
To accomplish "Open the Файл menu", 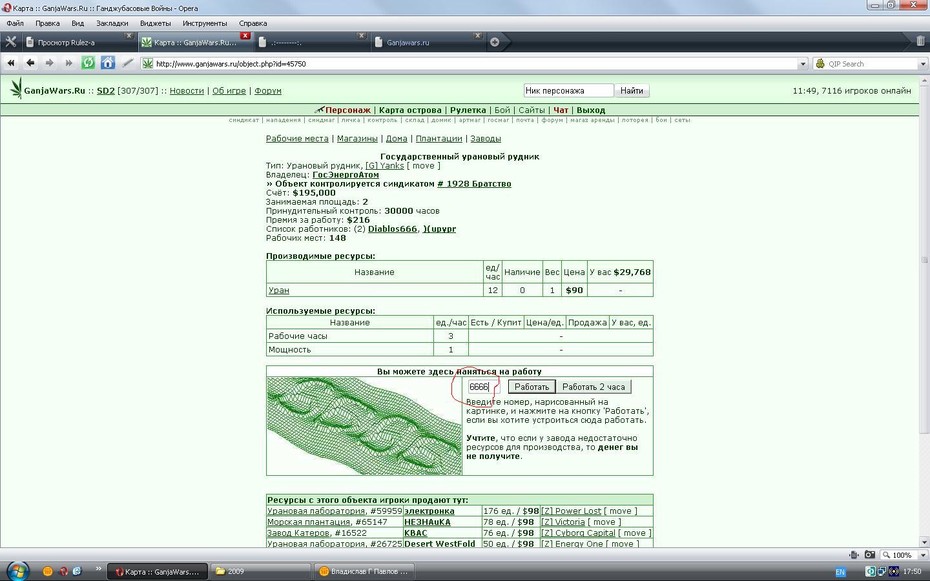I will pos(15,23).
